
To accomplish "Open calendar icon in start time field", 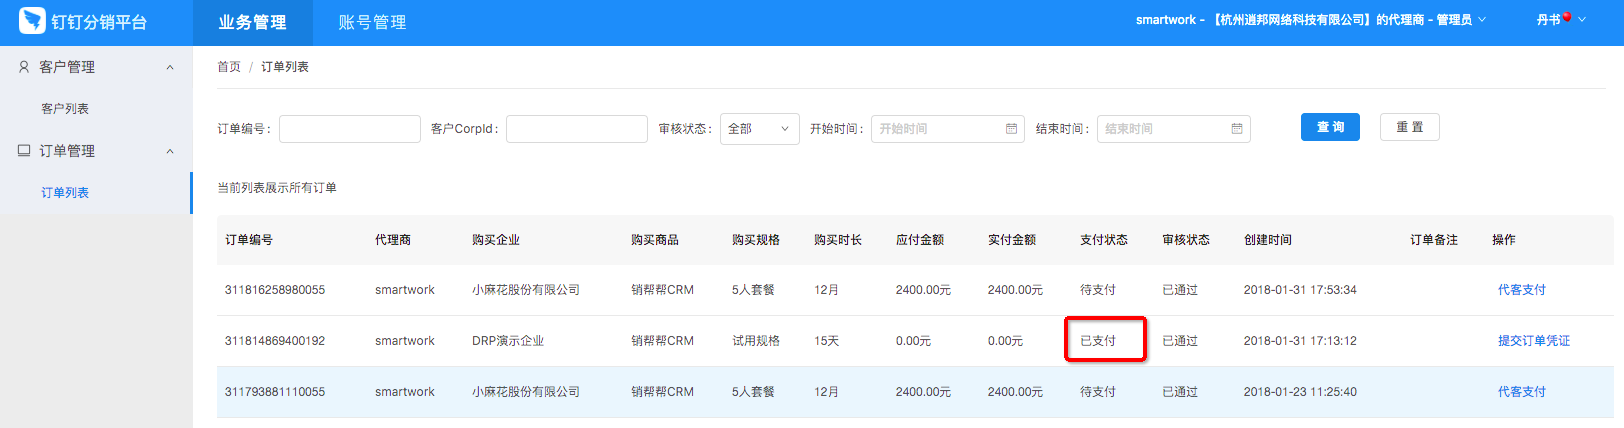I will pyautogui.click(x=1011, y=129).
